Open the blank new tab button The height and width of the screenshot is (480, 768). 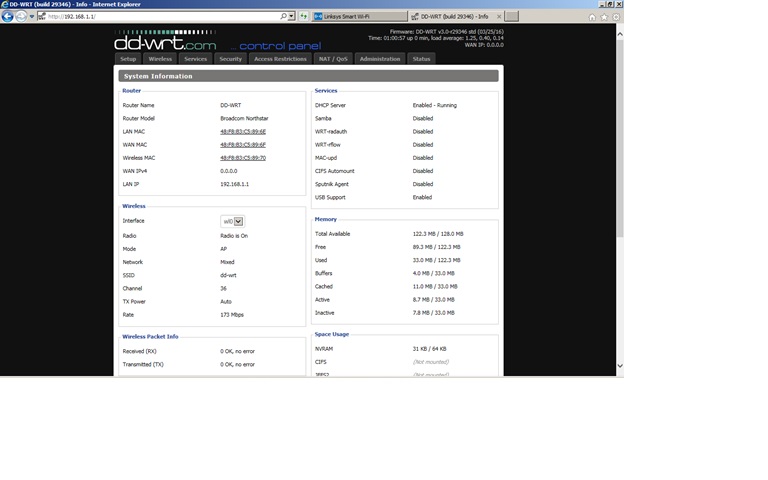[511, 17]
